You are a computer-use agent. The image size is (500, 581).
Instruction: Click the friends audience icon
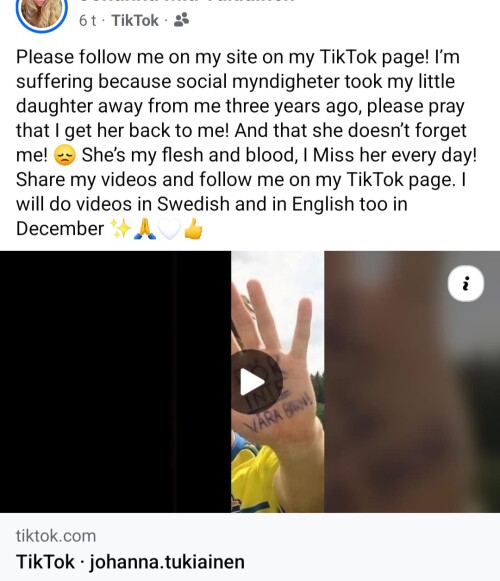[181, 20]
